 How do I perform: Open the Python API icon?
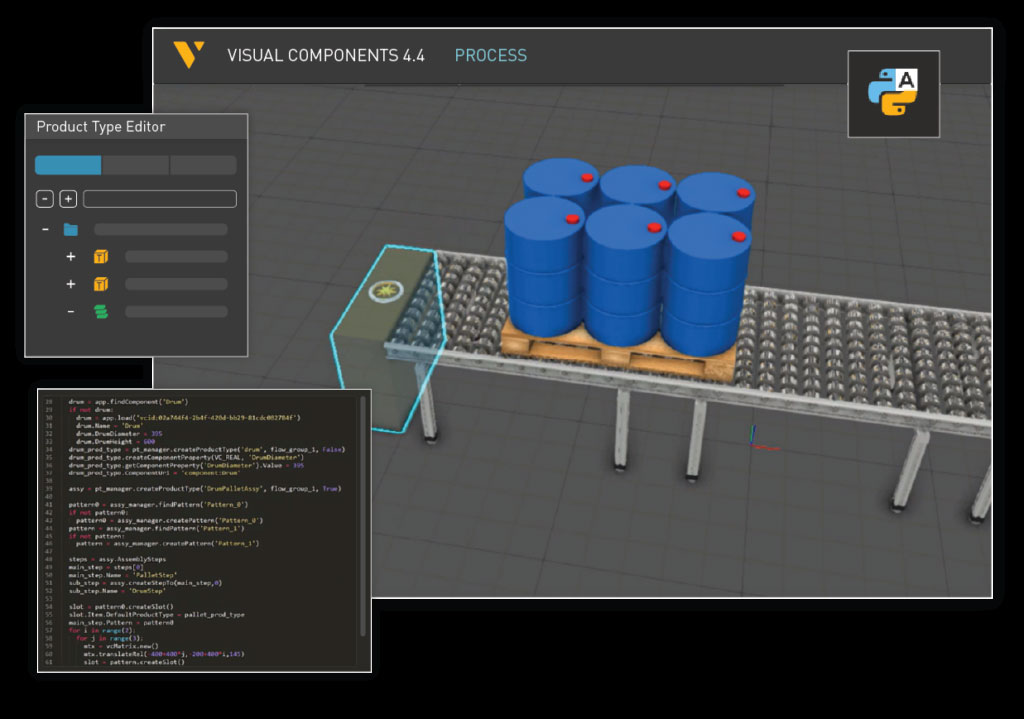(893, 94)
